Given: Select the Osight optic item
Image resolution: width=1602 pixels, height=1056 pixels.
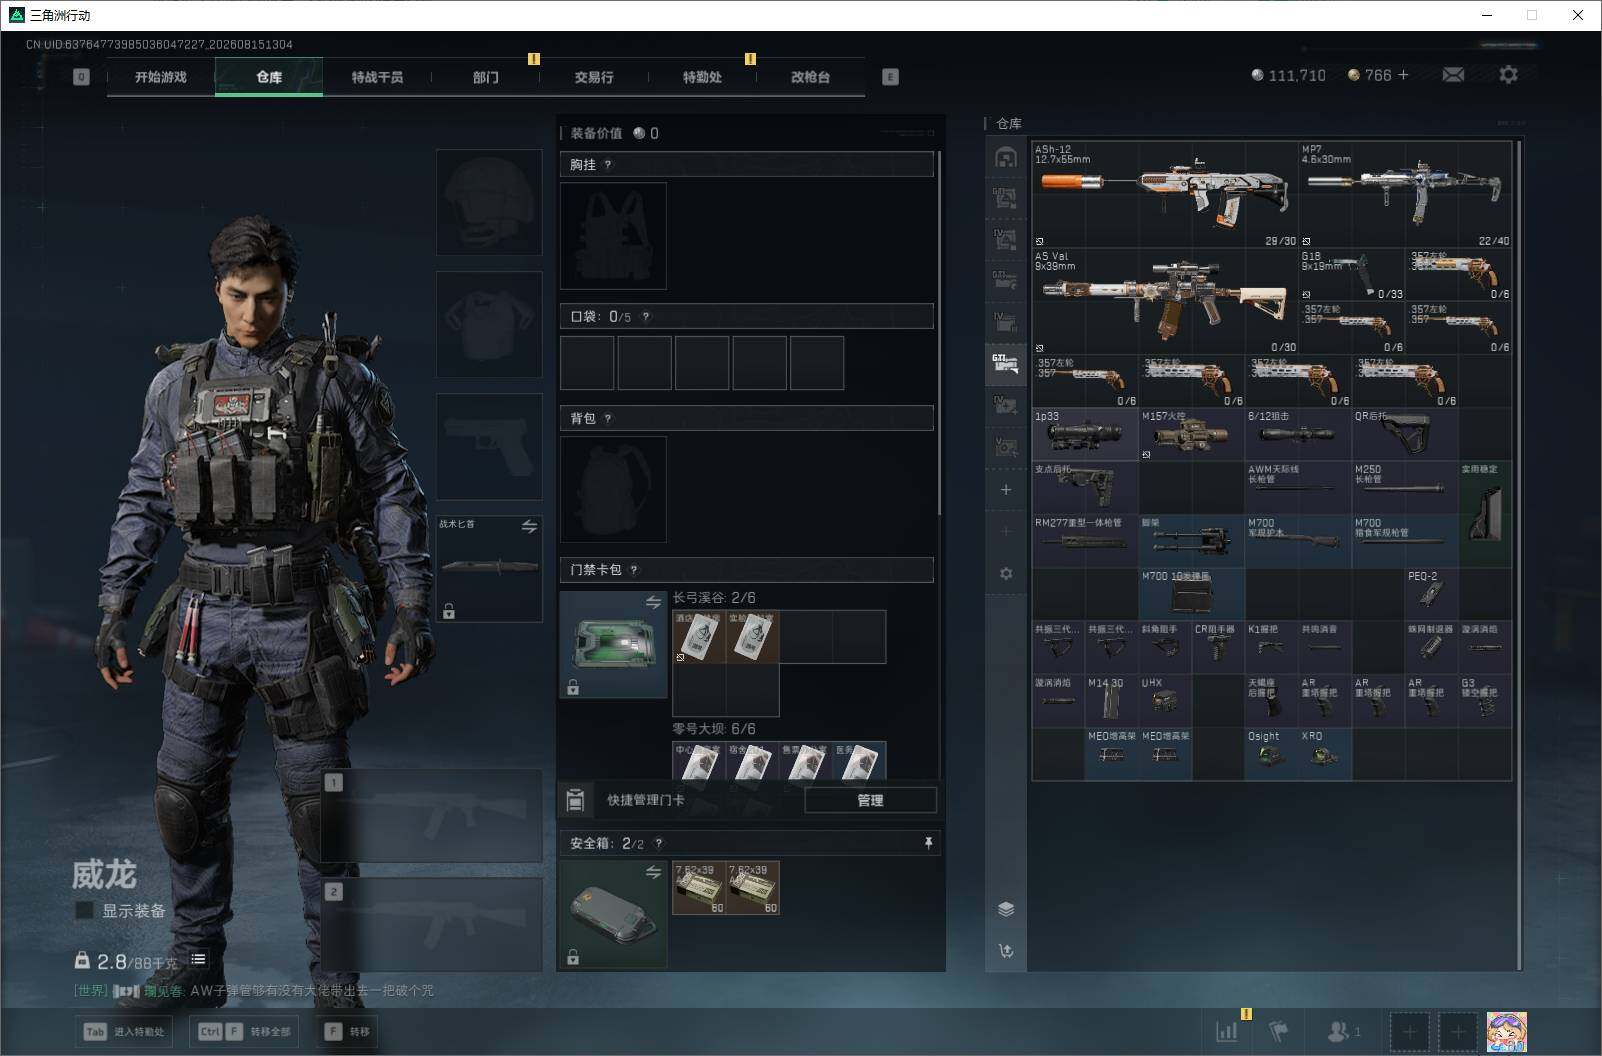Looking at the screenshot, I should point(1271,754).
